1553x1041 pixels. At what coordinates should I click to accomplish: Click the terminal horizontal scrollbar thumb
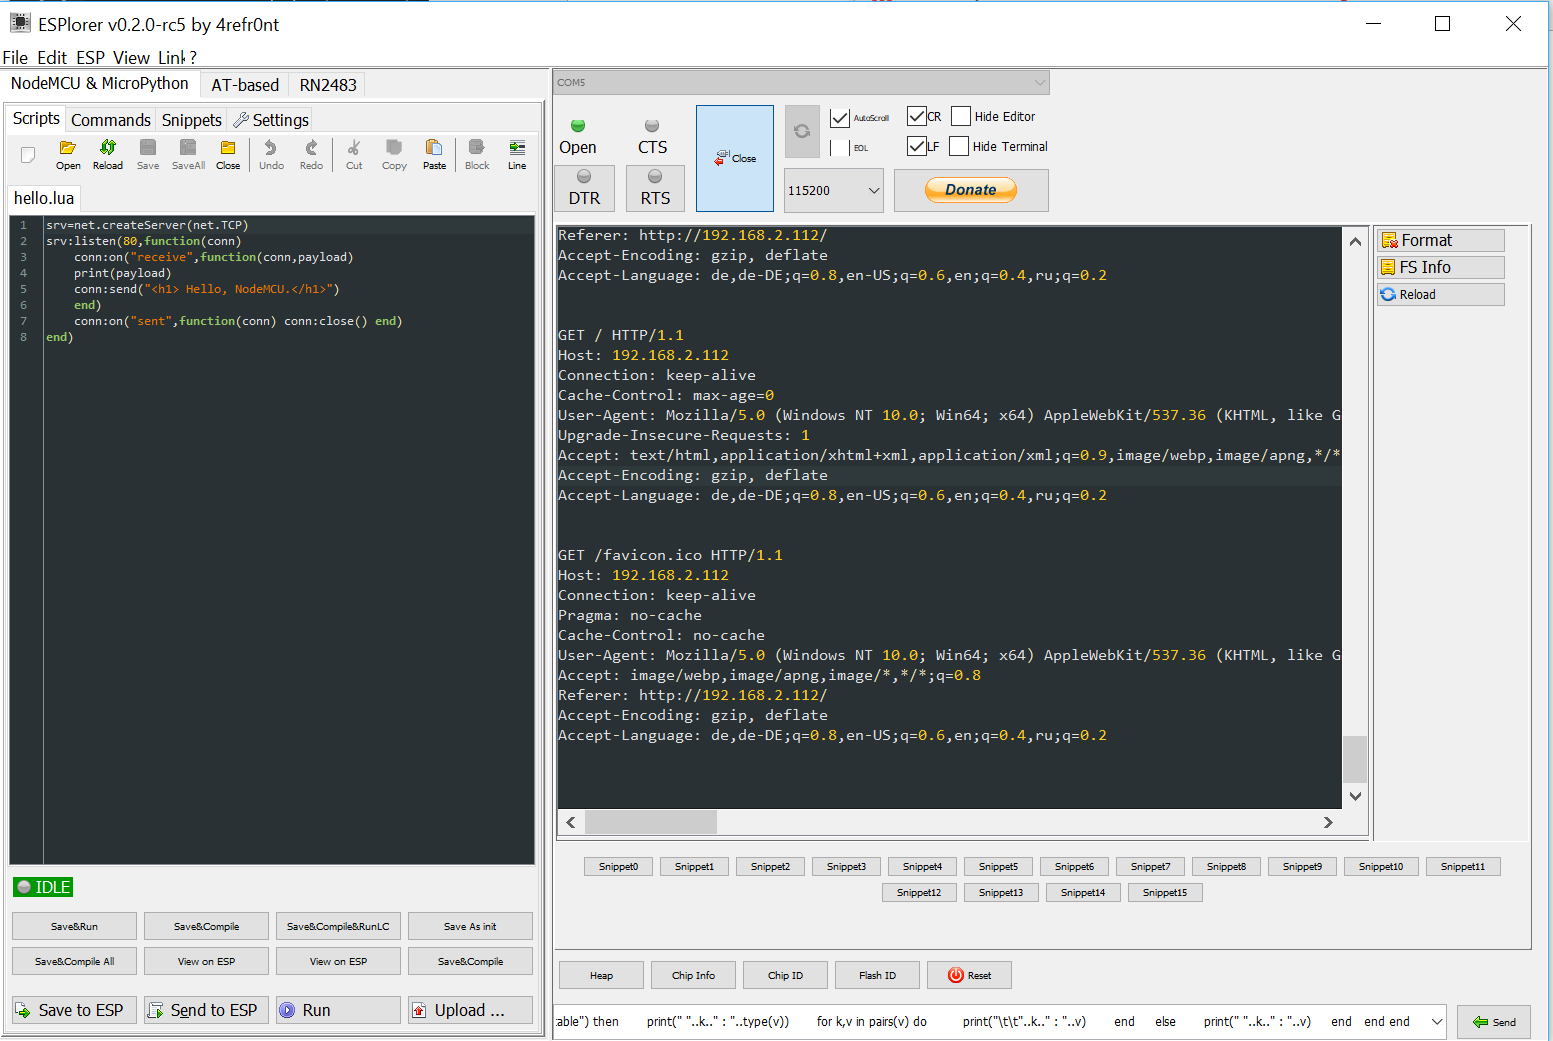tap(651, 822)
